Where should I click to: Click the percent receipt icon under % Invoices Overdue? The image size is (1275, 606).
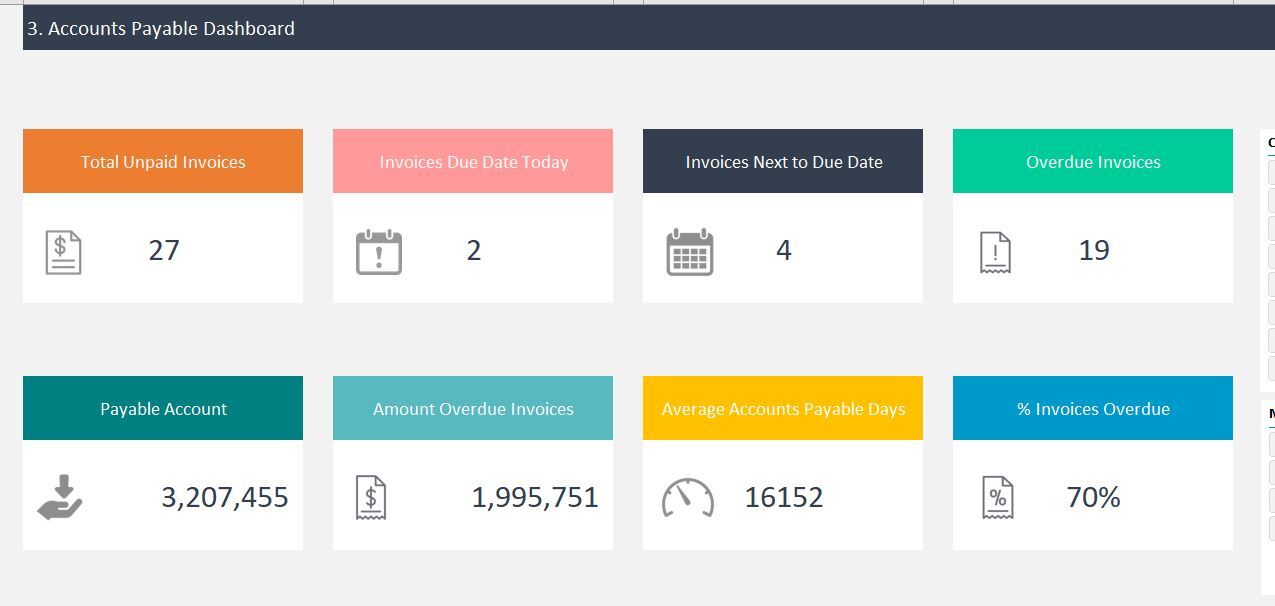tap(998, 498)
